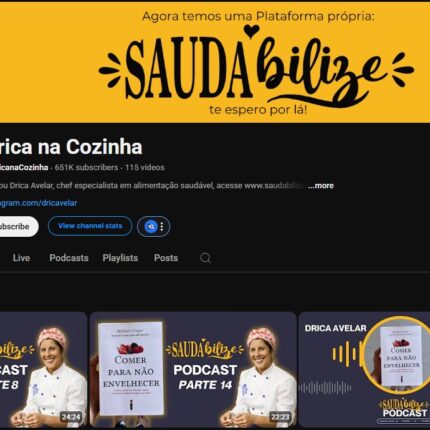Click the 24:24 duration badge
The height and width of the screenshot is (430, 430).
point(71,417)
